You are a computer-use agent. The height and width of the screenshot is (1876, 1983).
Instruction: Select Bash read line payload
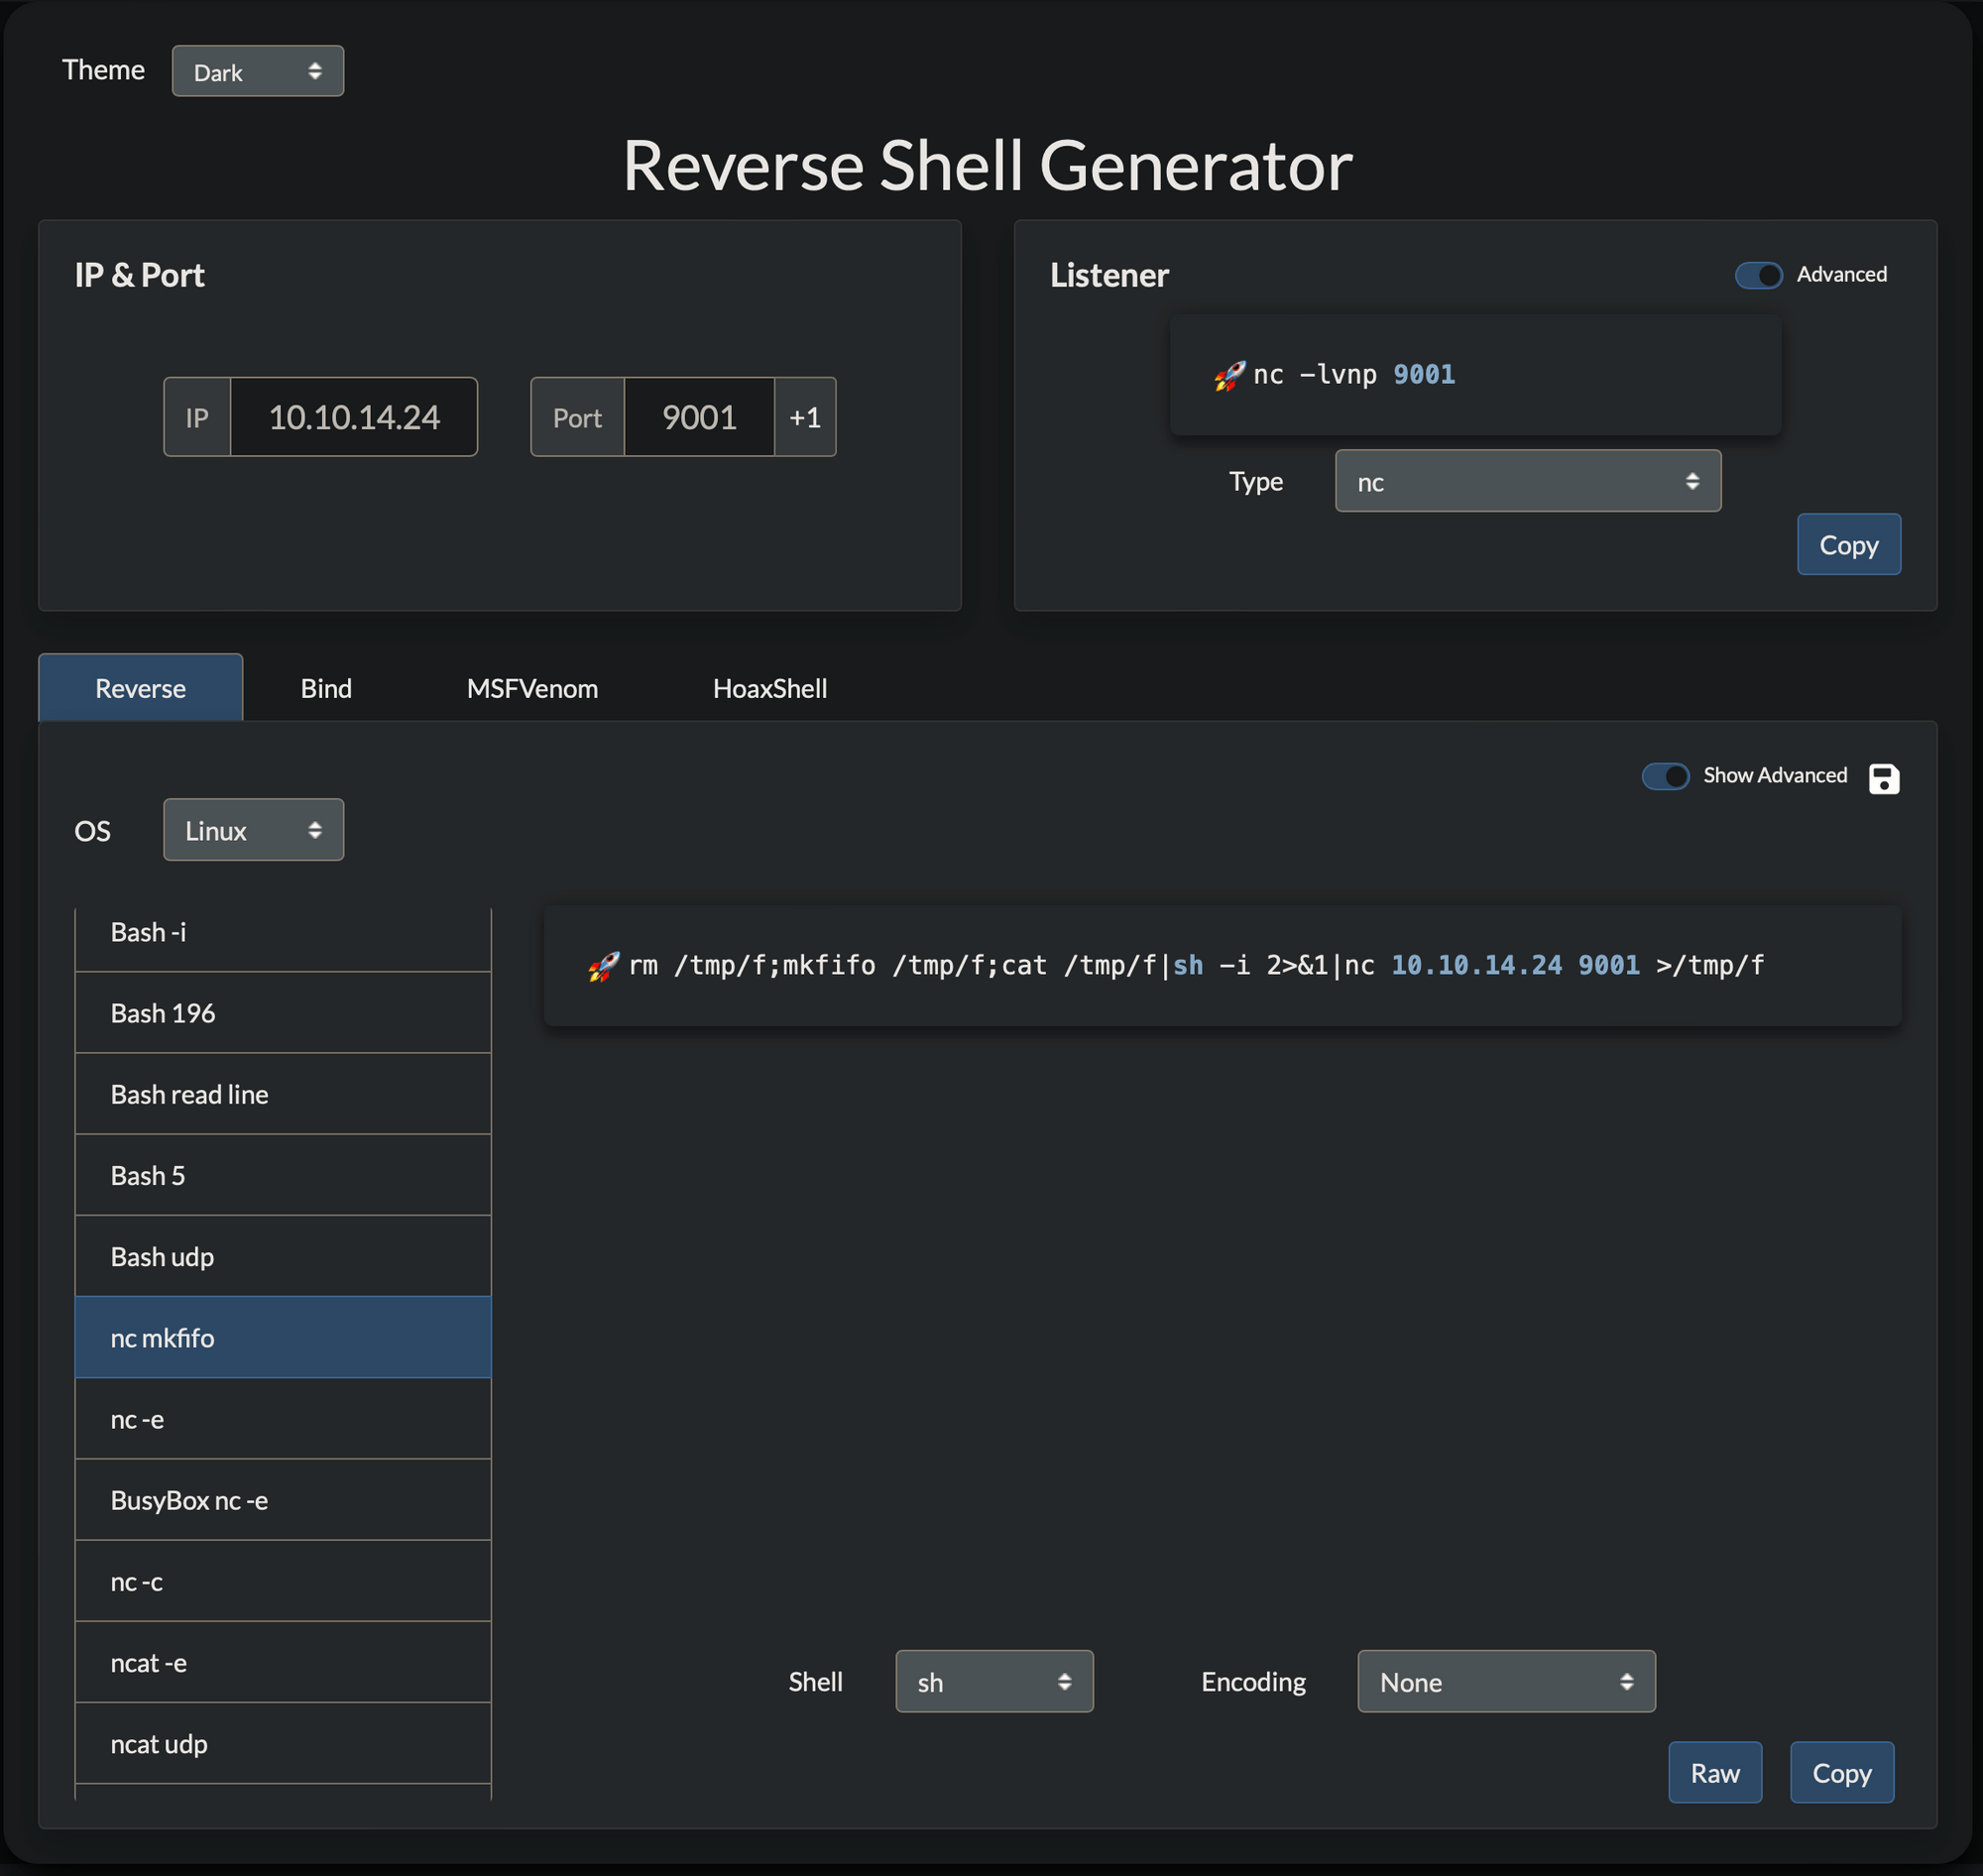(283, 1094)
